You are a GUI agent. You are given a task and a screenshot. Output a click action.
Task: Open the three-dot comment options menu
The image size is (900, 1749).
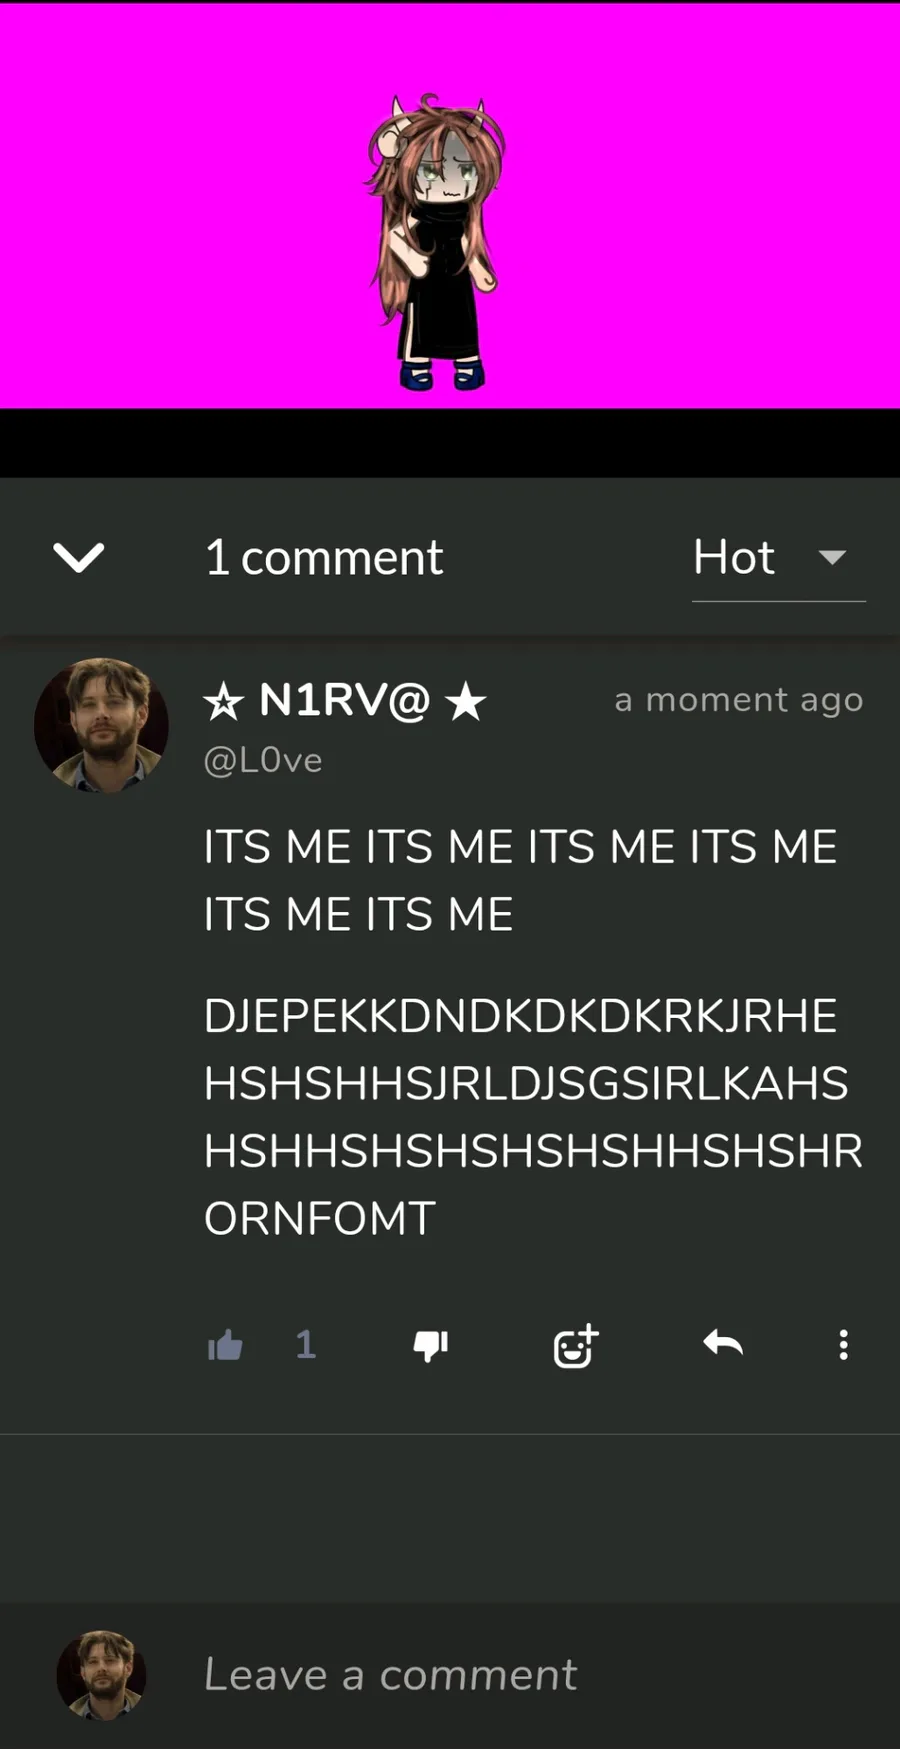tap(844, 1345)
